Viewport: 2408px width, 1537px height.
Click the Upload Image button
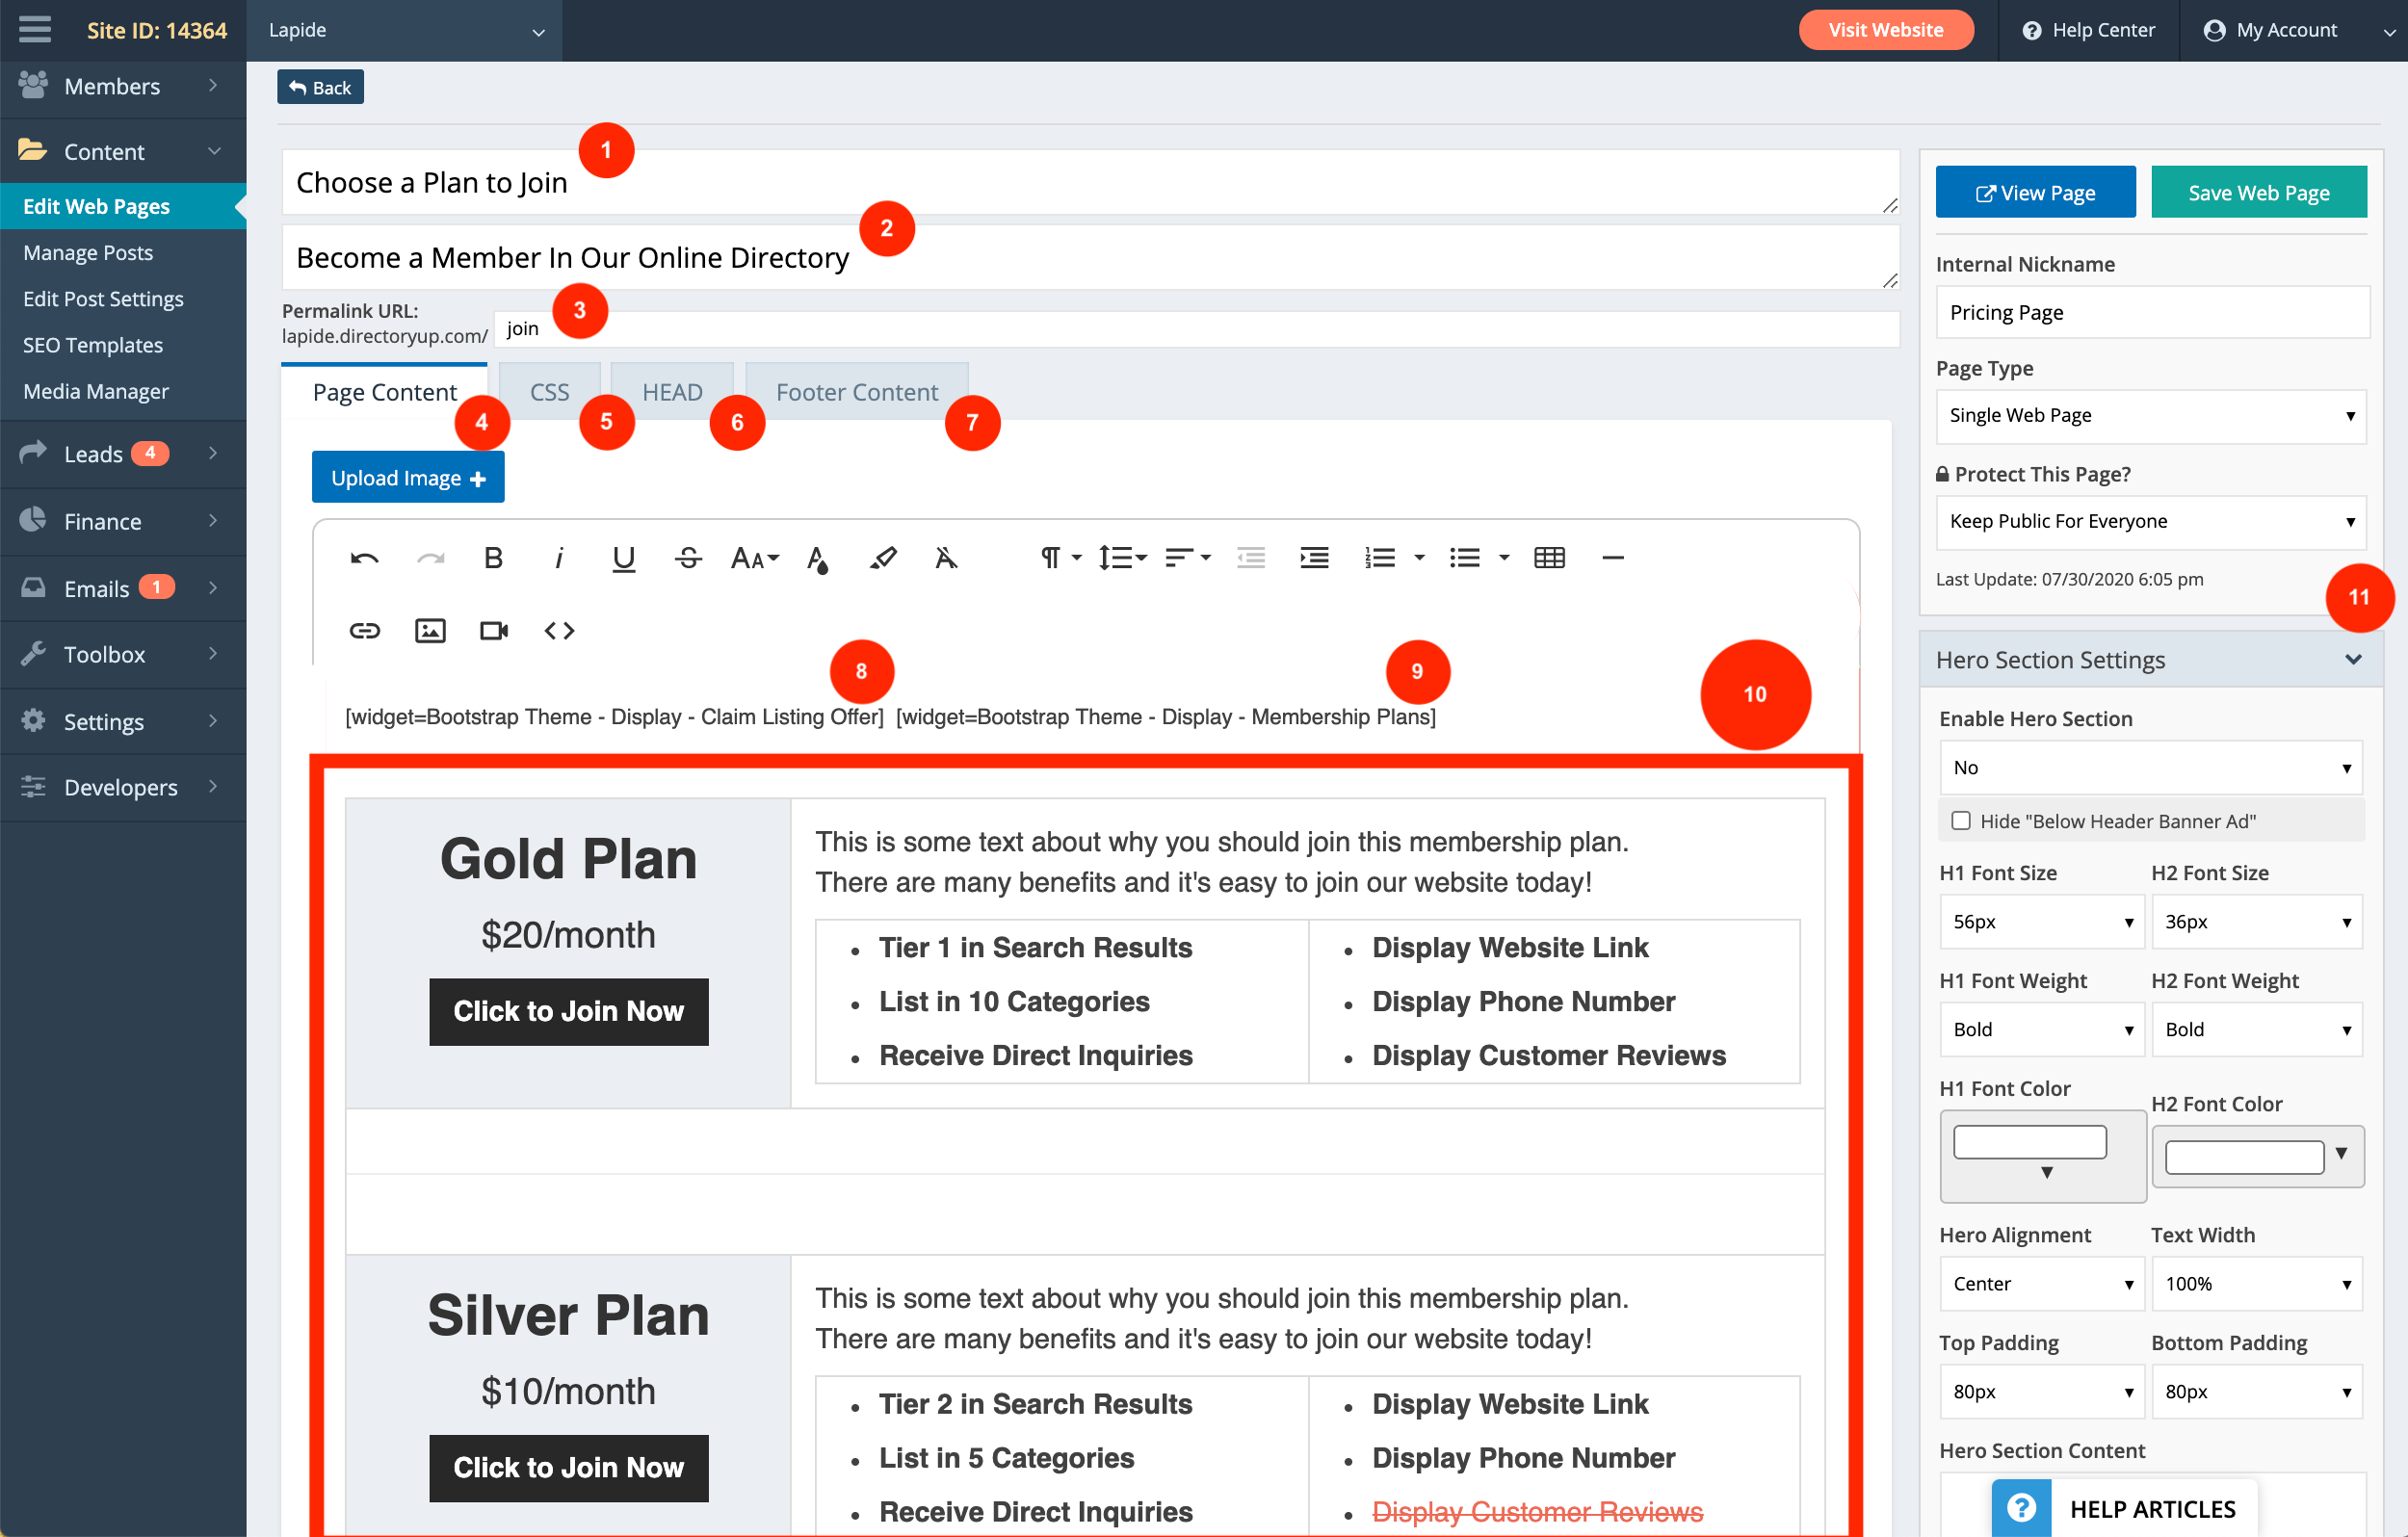click(x=407, y=477)
